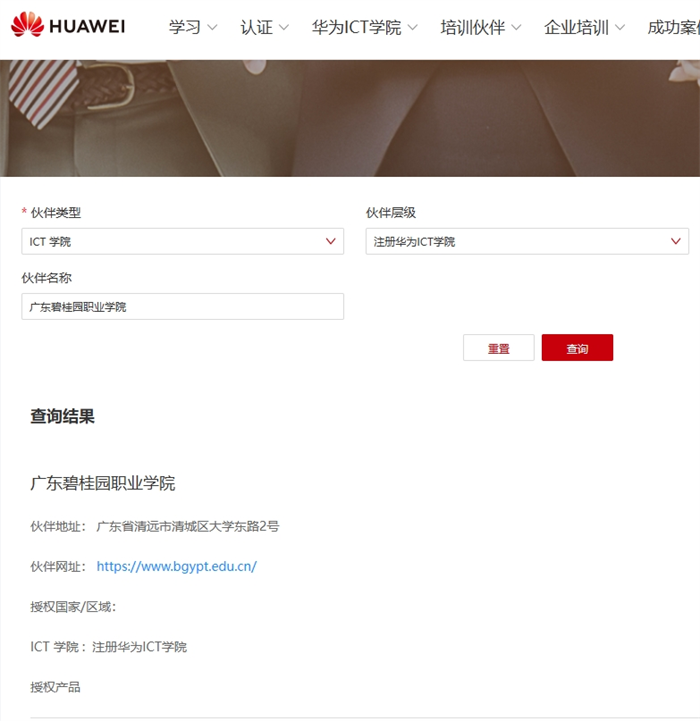Click the 广东碧桂园职业学院 result title
The height and width of the screenshot is (721, 700).
click(x=103, y=483)
